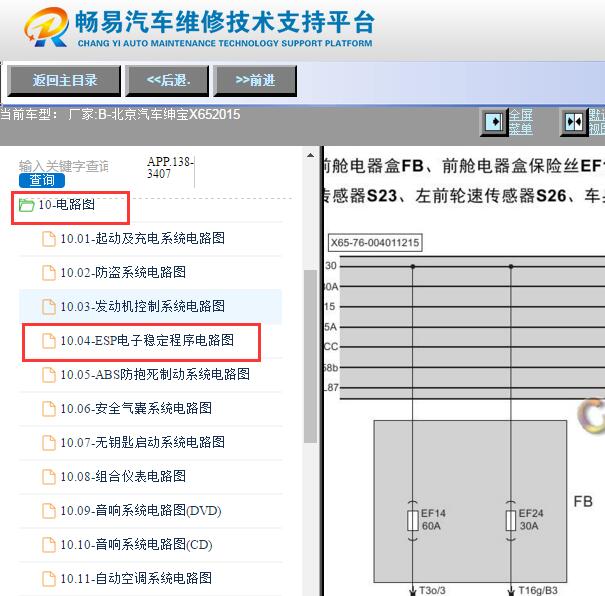Image resolution: width=605 pixels, height=596 pixels.
Task: Go forward with the >>前进 button
Action: click(255, 81)
